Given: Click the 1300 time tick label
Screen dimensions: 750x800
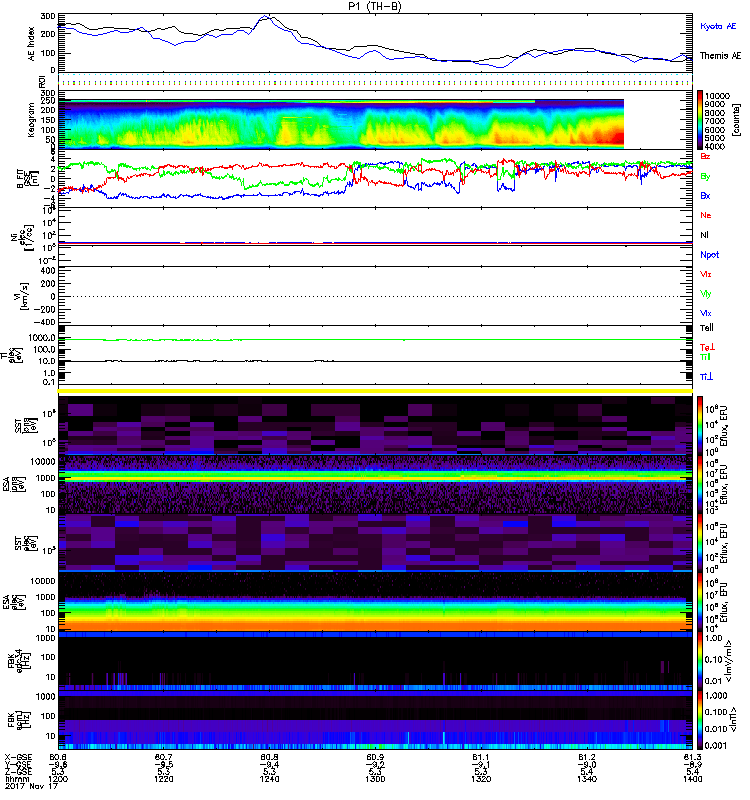Looking at the screenshot, I should click(x=375, y=779).
